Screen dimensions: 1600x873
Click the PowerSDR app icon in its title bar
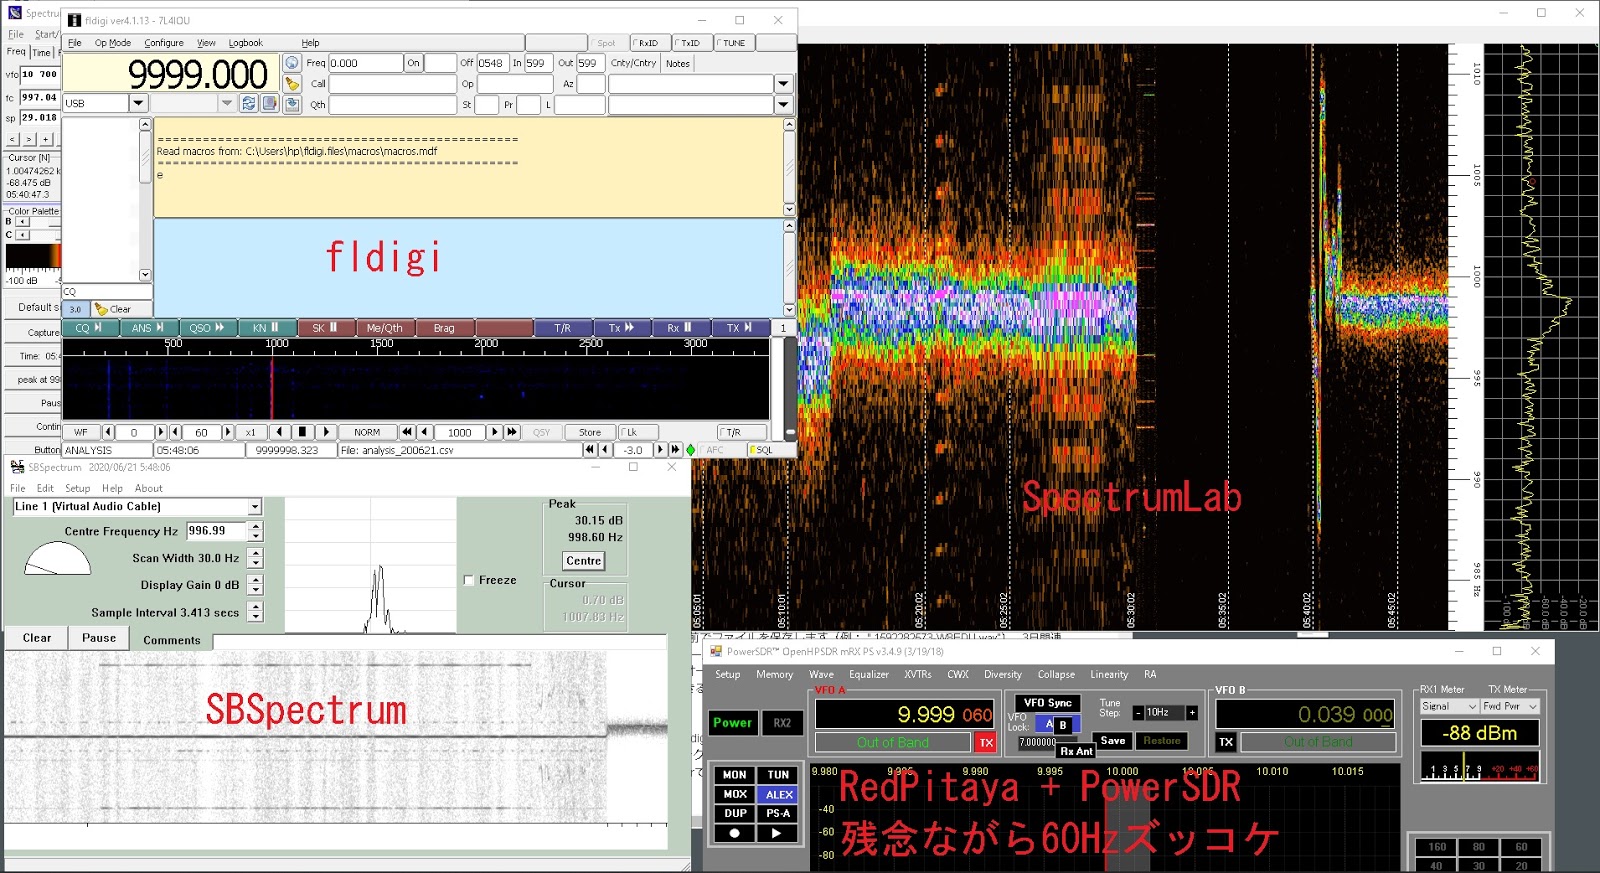pyautogui.click(x=715, y=651)
